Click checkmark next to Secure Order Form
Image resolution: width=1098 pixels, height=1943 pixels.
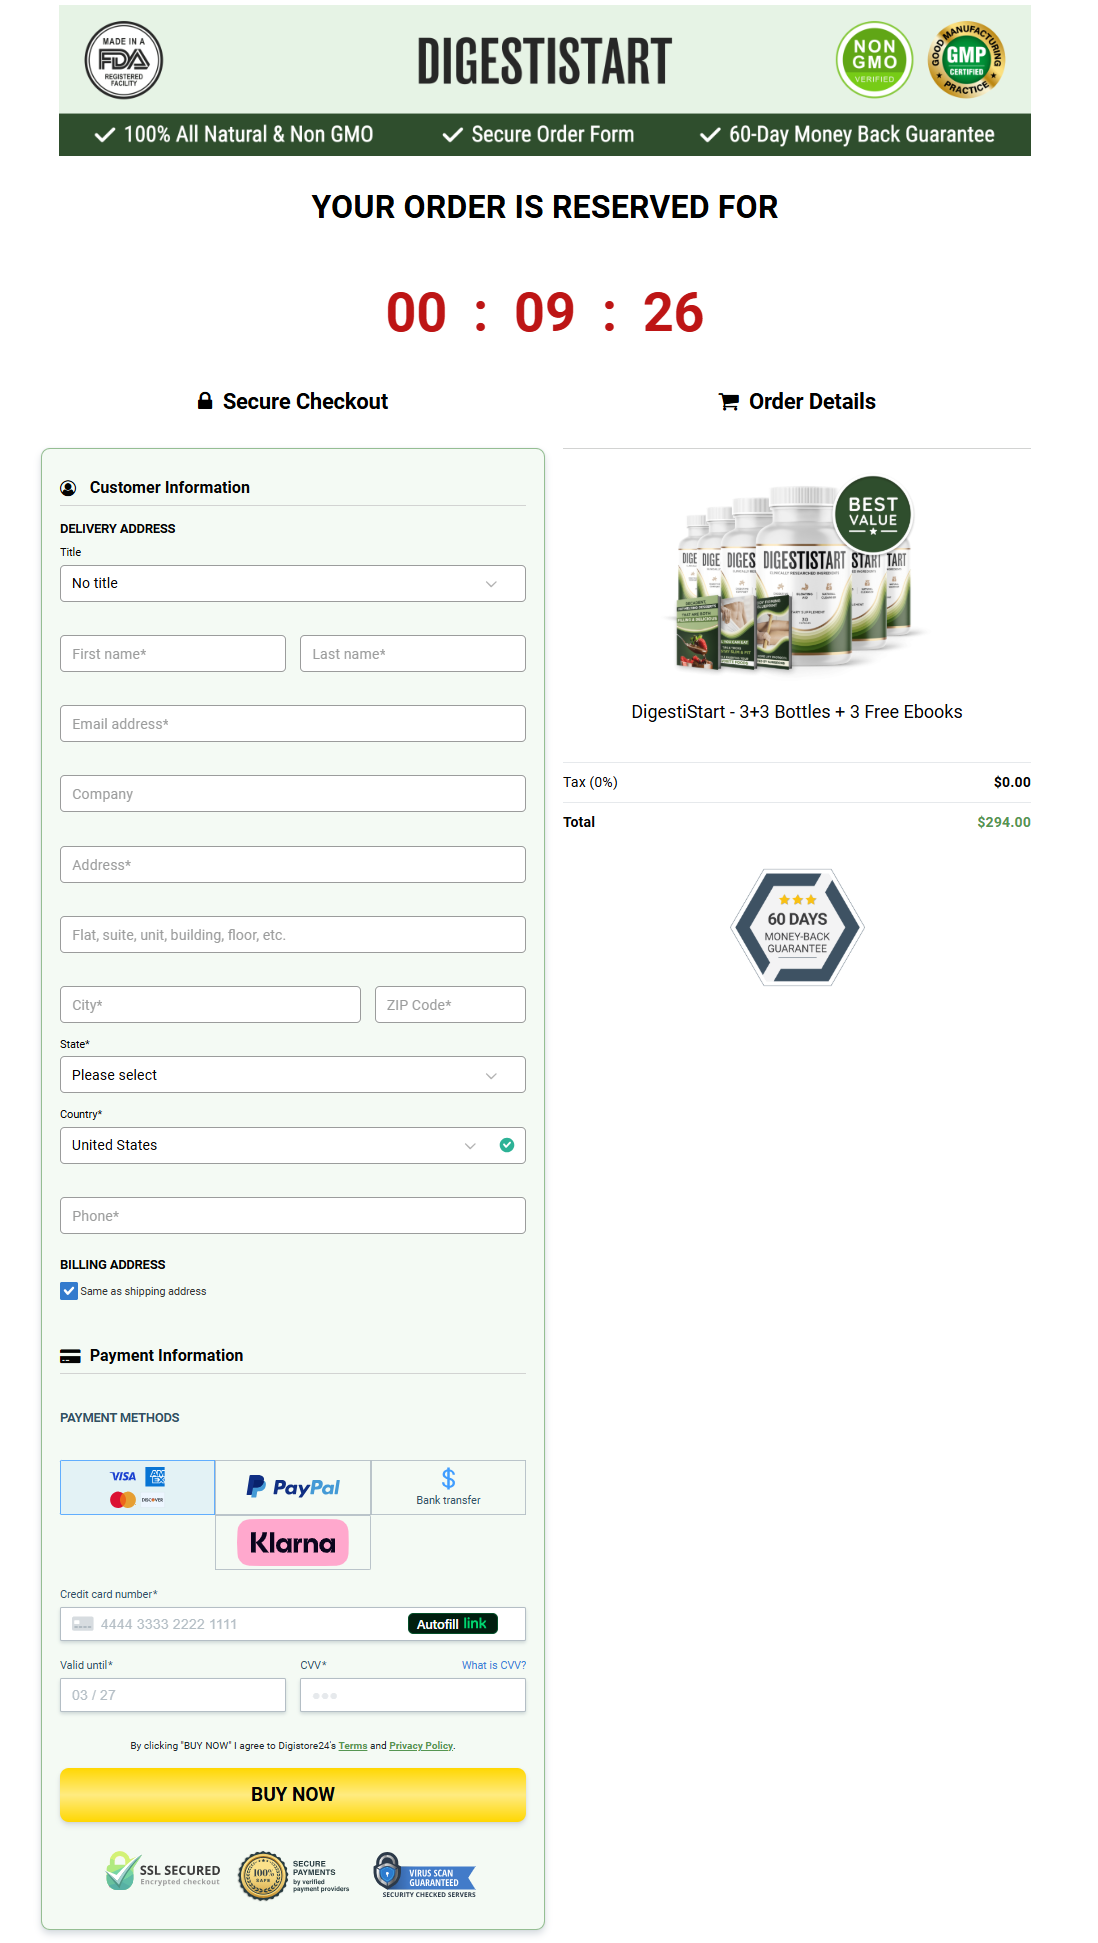coord(453,135)
